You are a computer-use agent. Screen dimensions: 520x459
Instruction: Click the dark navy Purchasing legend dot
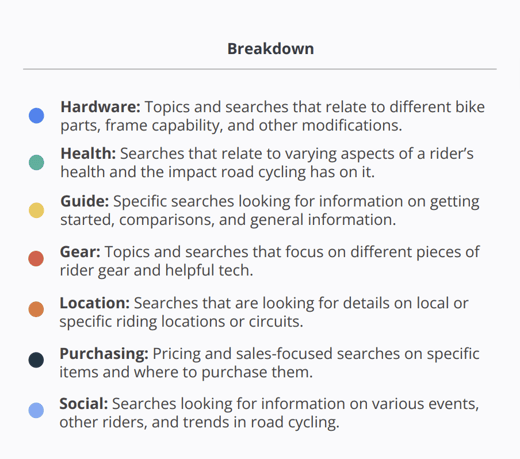(36, 360)
